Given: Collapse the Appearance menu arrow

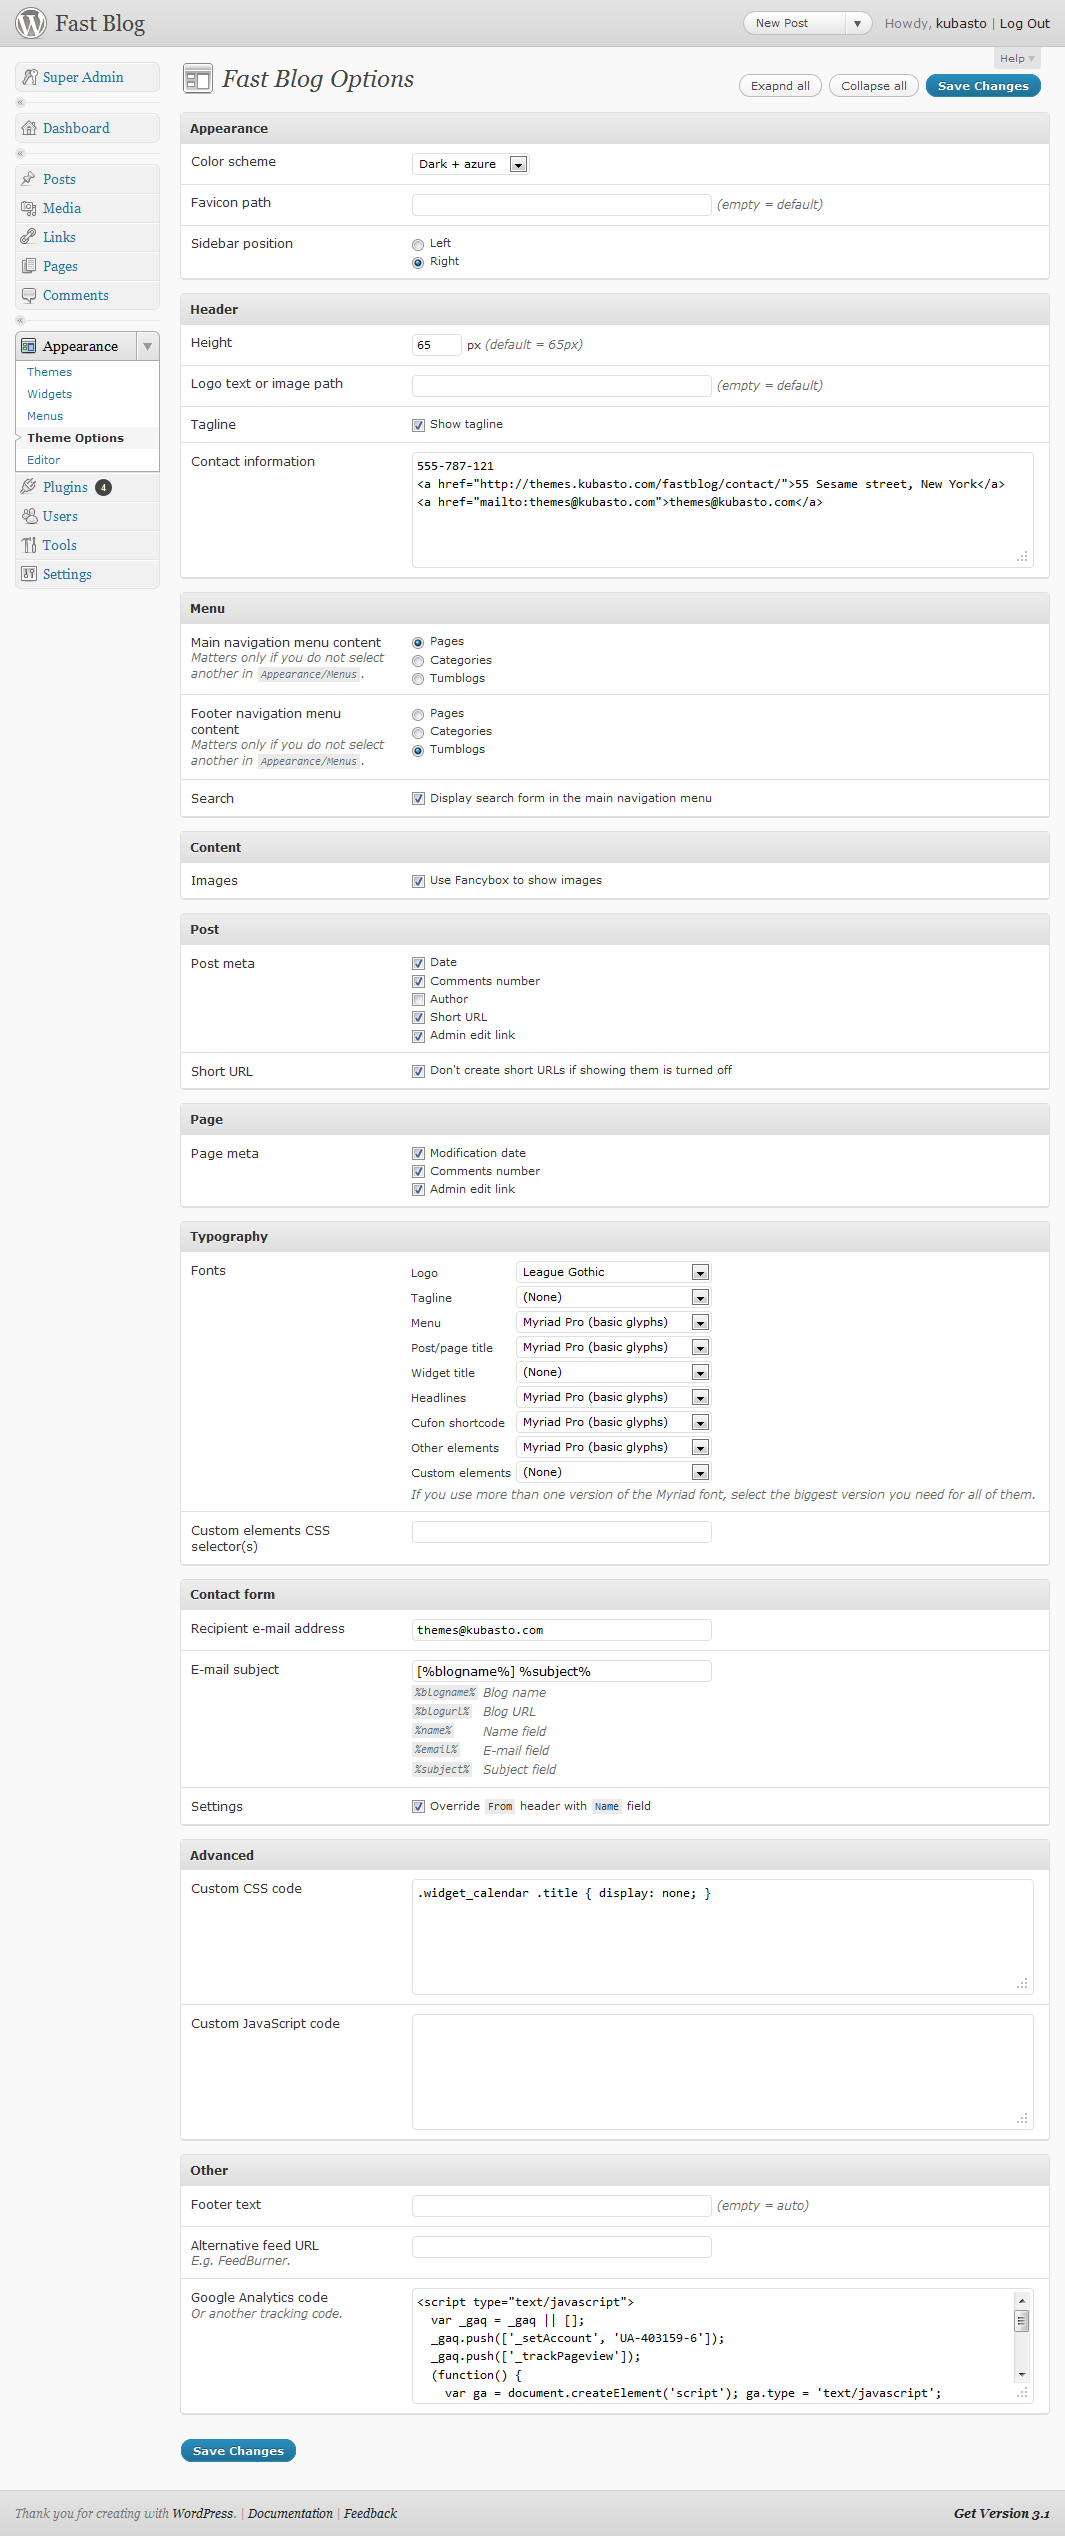Looking at the screenshot, I should (147, 346).
